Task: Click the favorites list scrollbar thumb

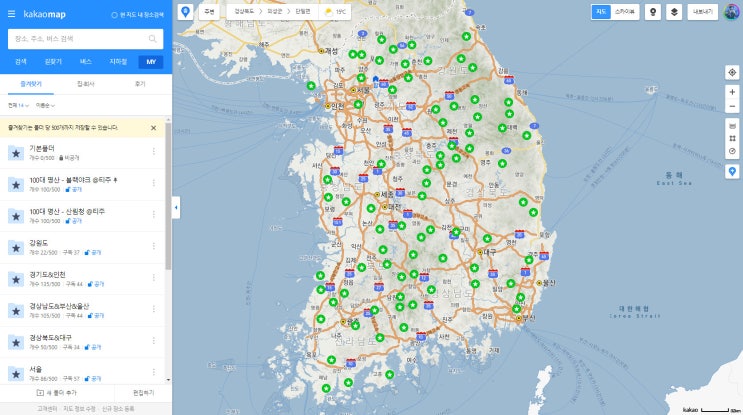Action: click(x=168, y=197)
